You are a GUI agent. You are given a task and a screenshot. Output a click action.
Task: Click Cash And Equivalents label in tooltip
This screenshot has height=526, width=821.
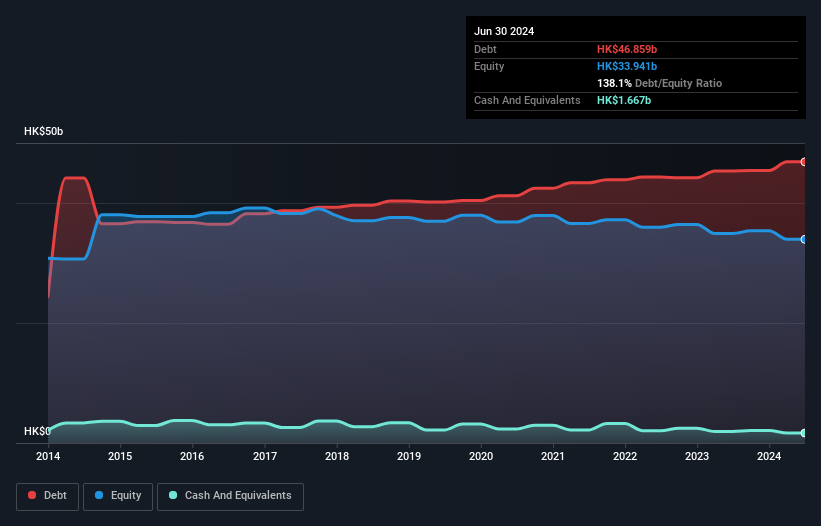[x=527, y=100]
